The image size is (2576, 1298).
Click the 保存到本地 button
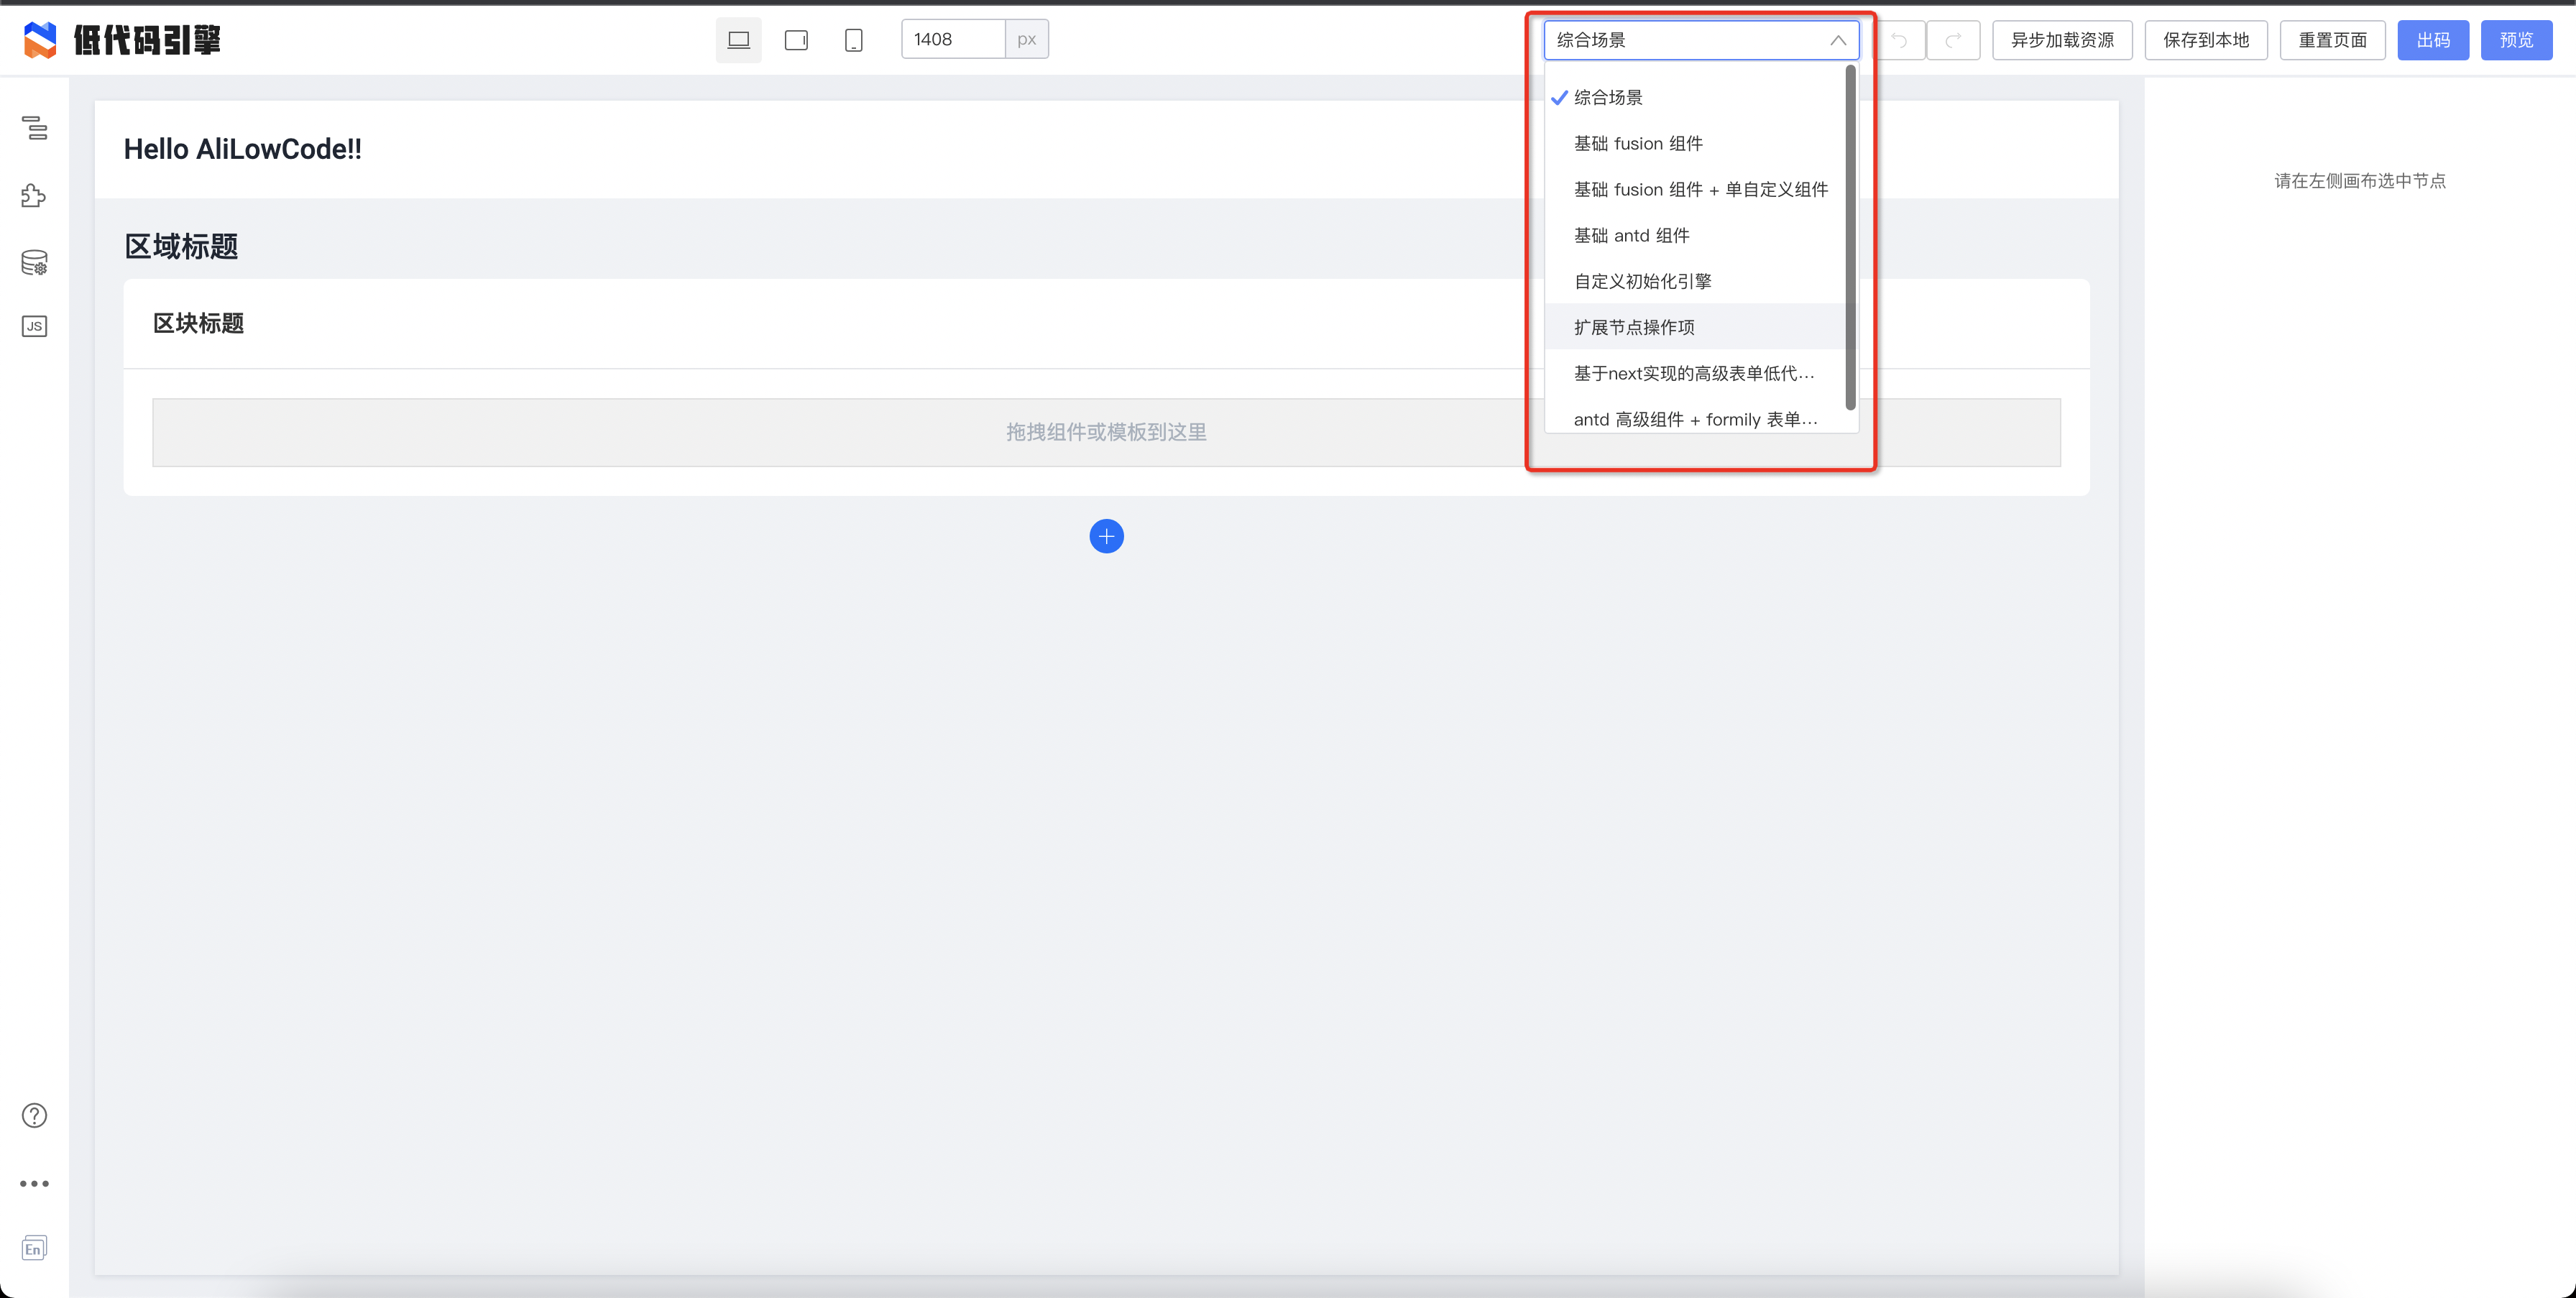pos(2205,40)
